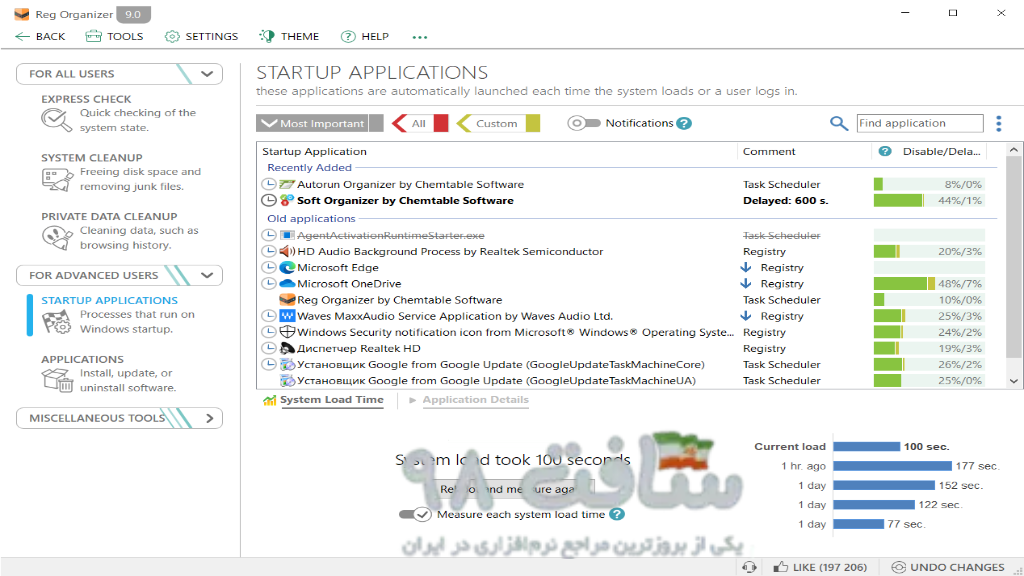Click the LIKE (197 206) button
Screen dimensions: 1024x576
(820, 568)
